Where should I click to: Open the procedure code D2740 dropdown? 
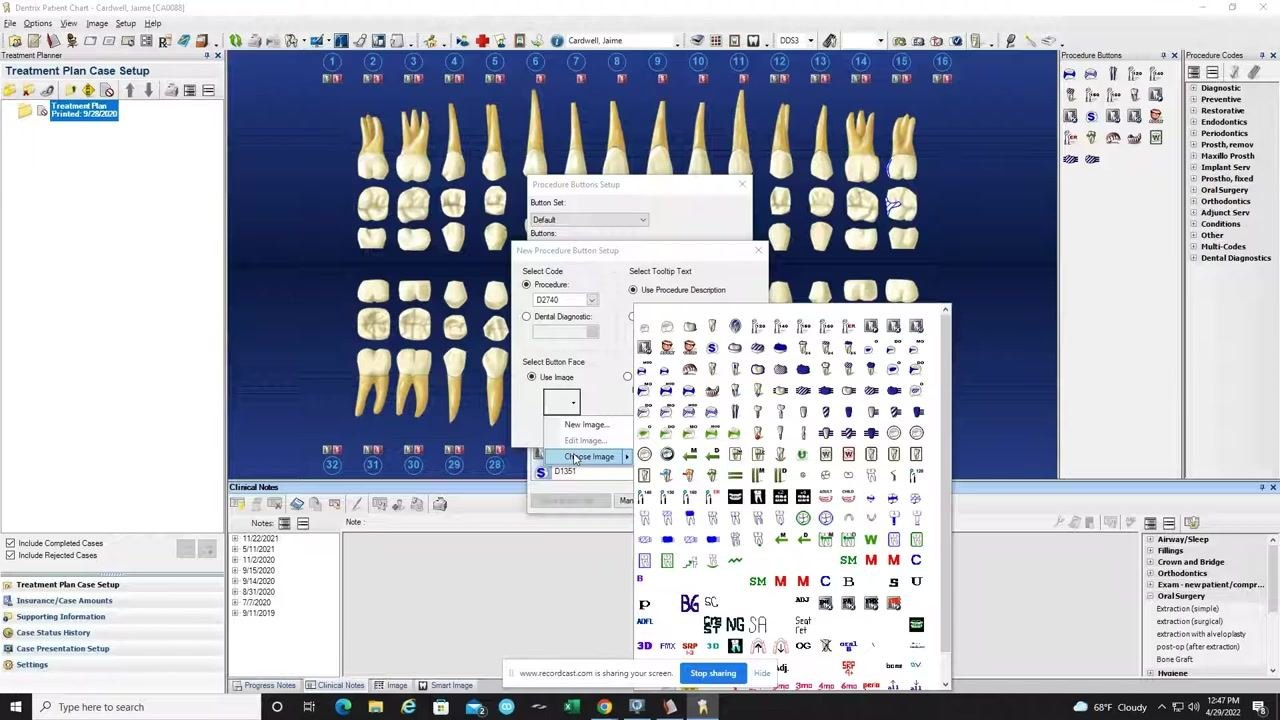click(x=592, y=300)
